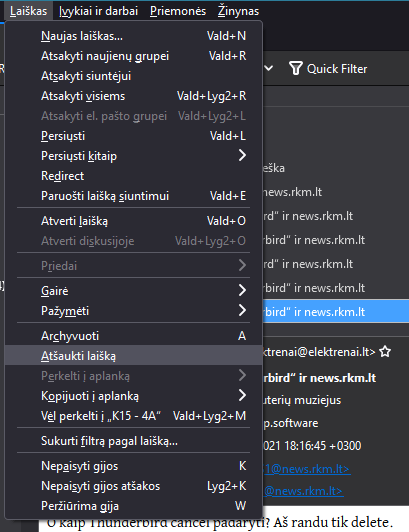Expand Kopijuoti į aplanką submenu
This screenshot has height=532, width=409.
(242, 396)
